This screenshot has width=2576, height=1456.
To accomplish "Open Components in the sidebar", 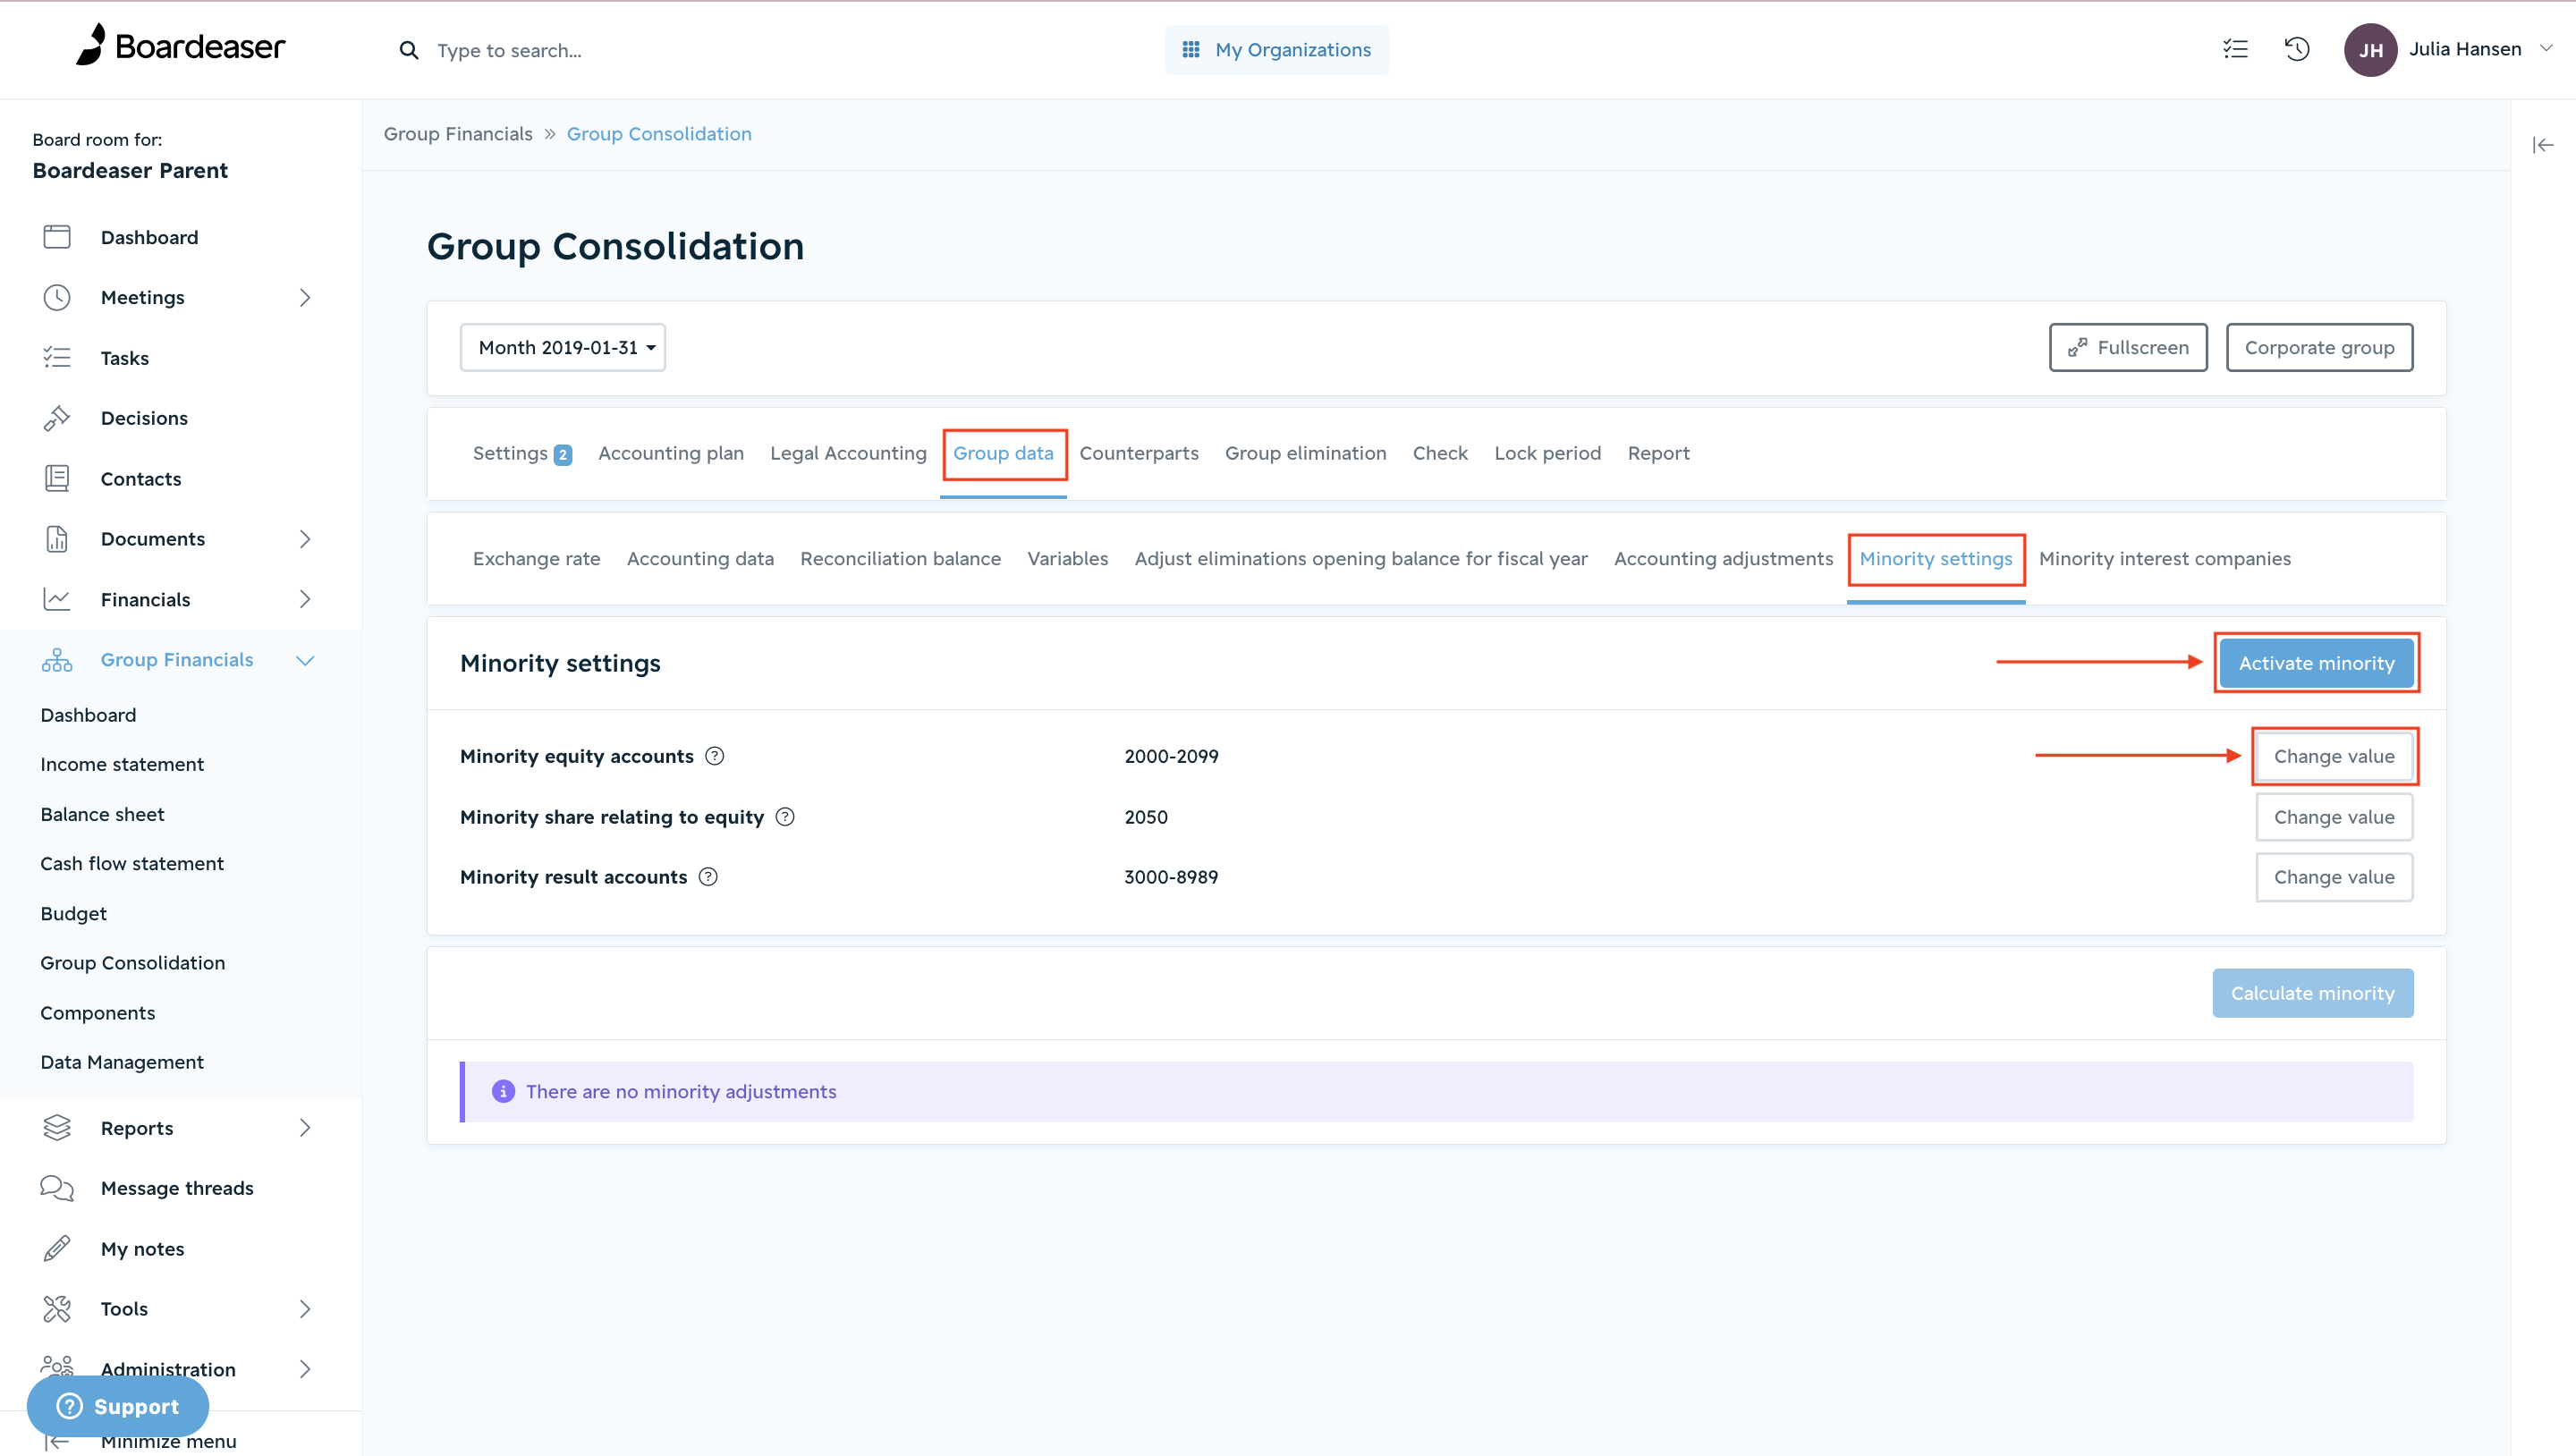I will (98, 1013).
